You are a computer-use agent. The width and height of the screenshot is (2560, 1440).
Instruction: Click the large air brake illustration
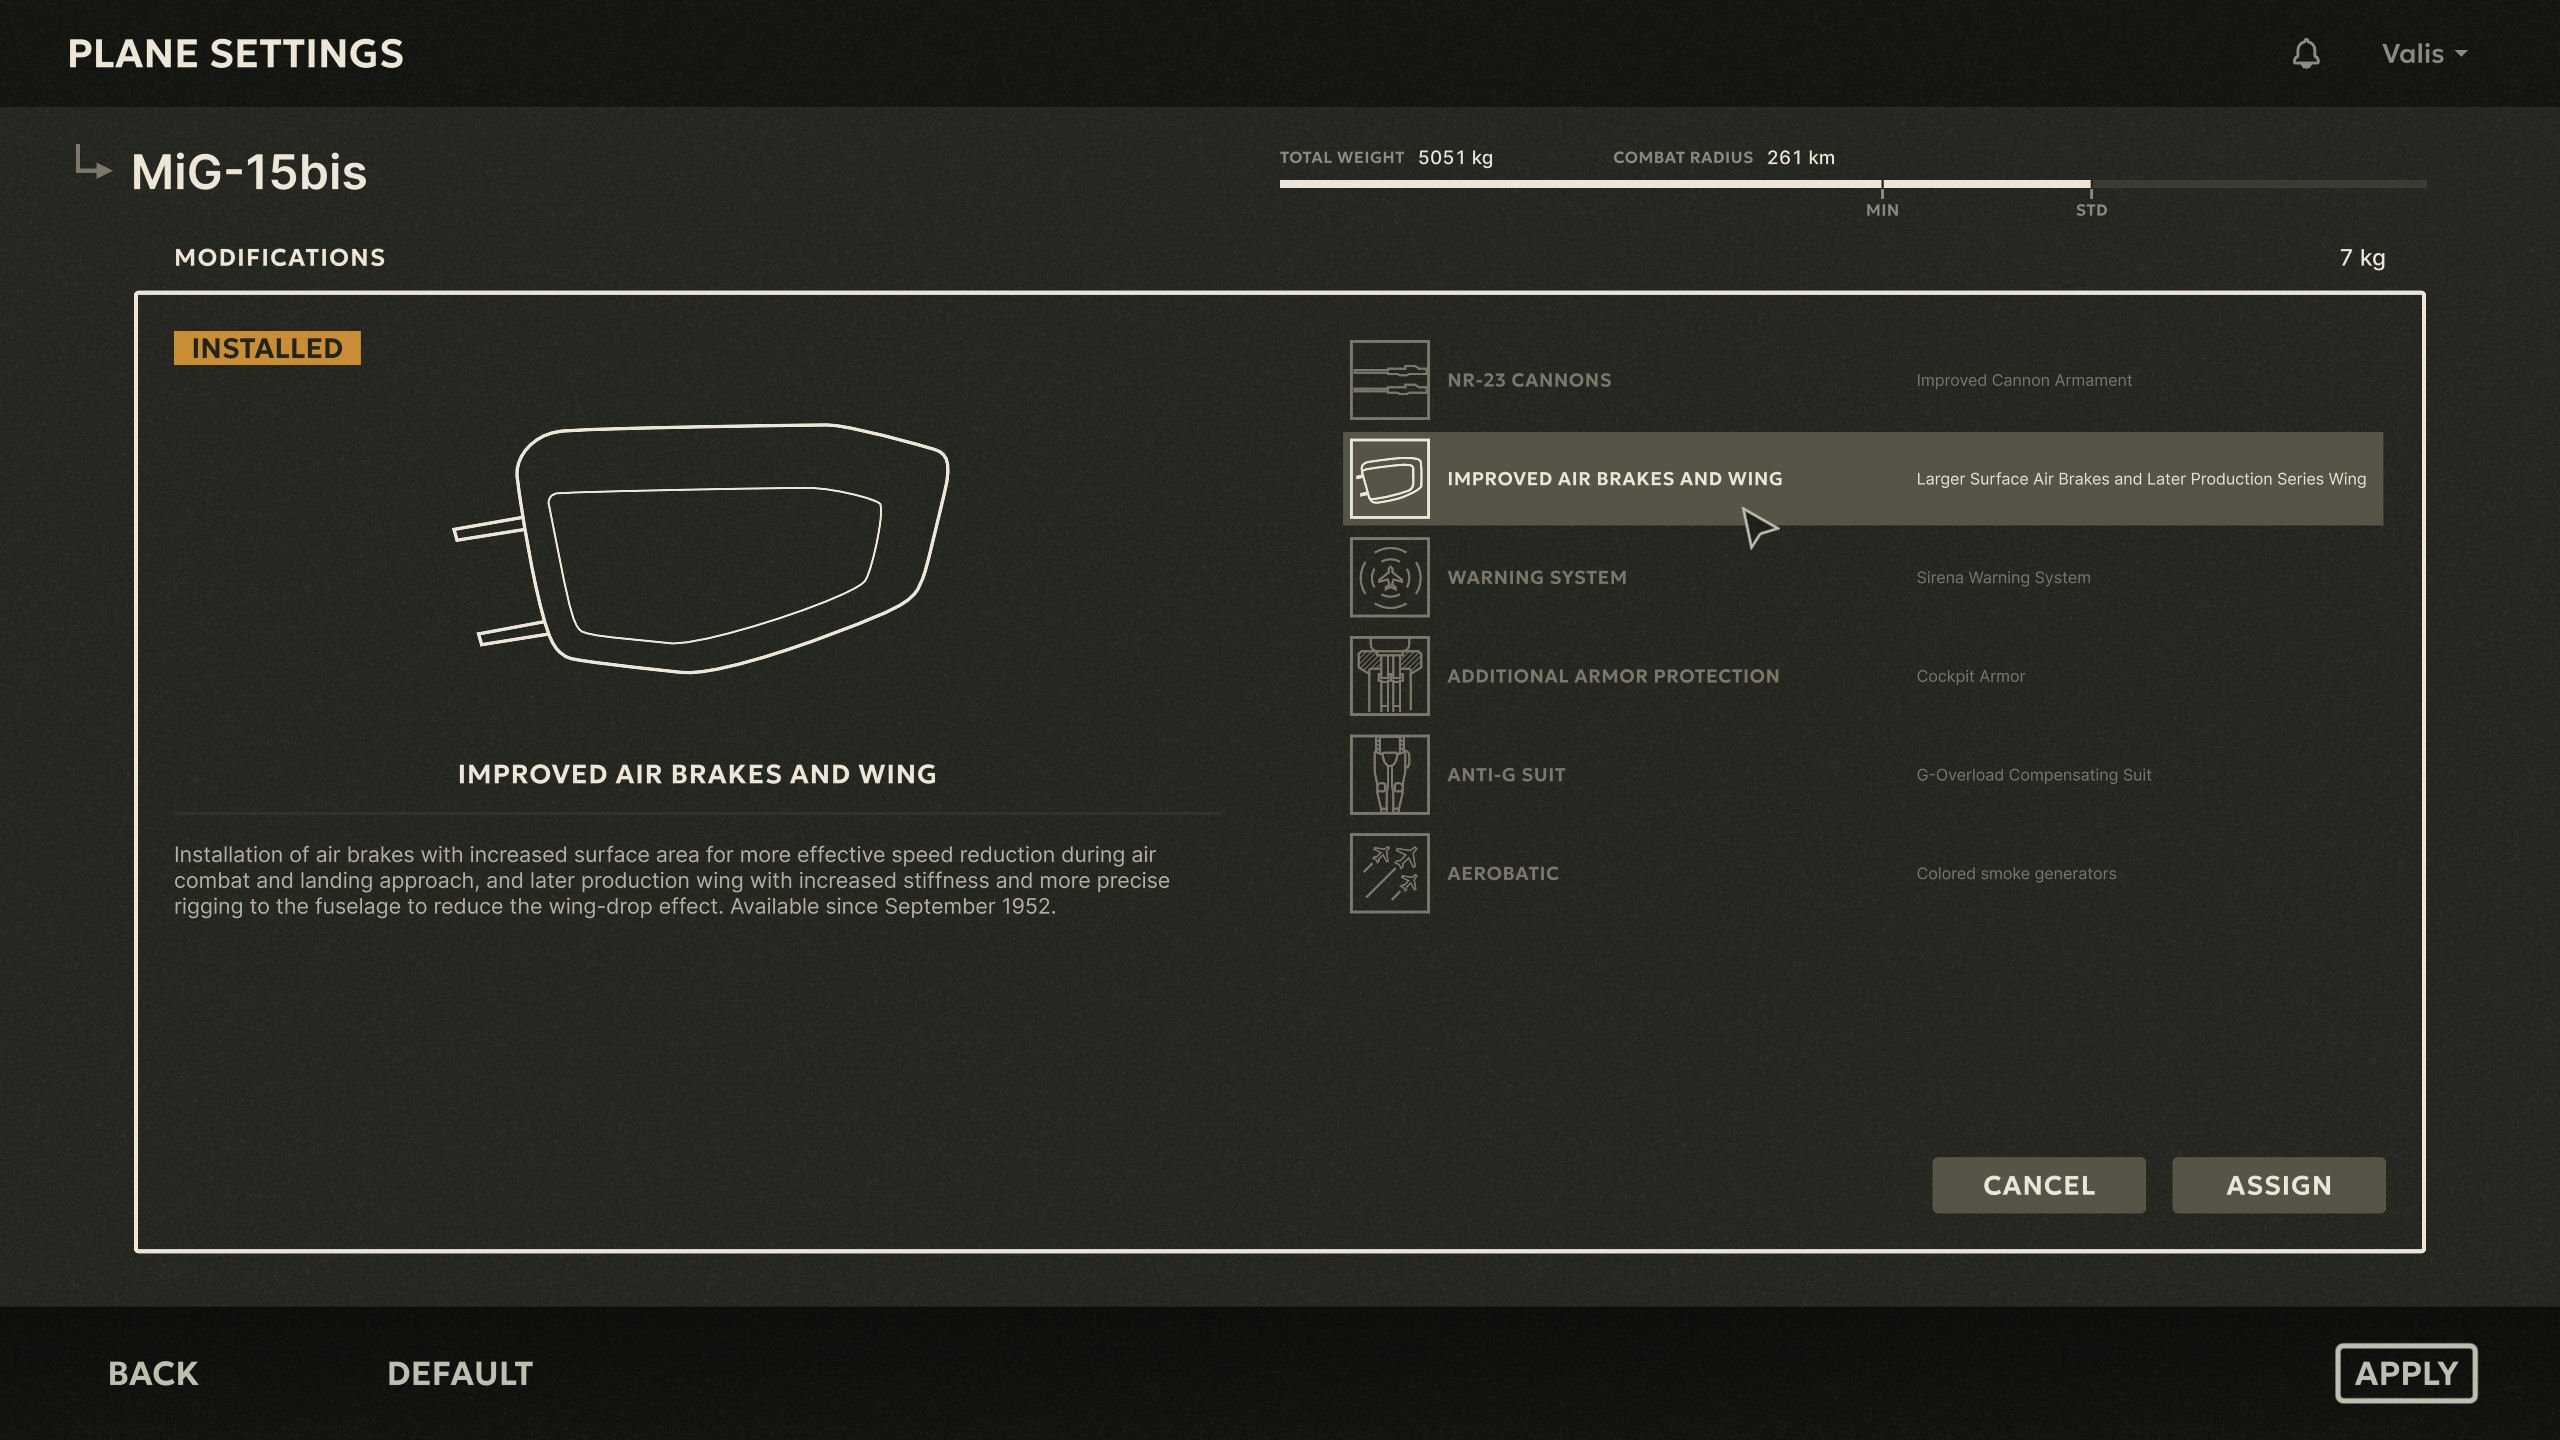700,548
